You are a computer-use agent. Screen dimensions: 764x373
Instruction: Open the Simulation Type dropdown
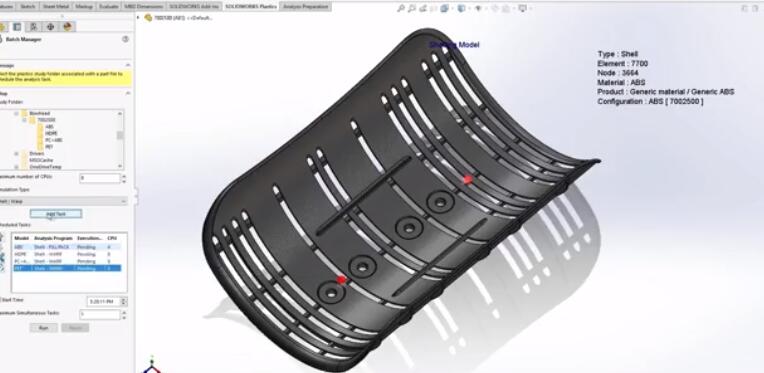63,201
